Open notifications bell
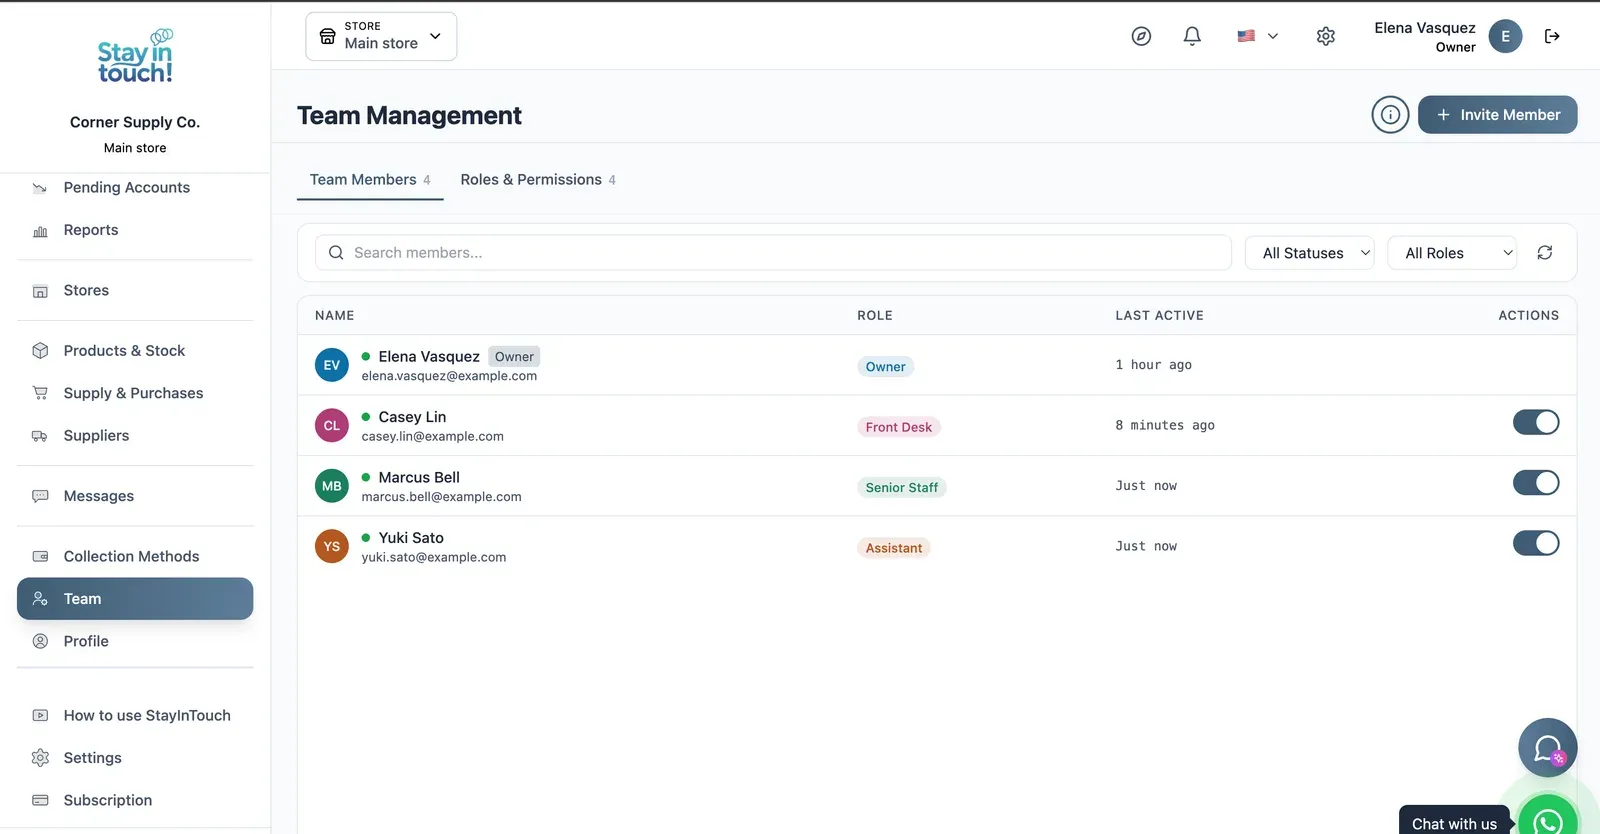The width and height of the screenshot is (1600, 834). click(x=1192, y=36)
